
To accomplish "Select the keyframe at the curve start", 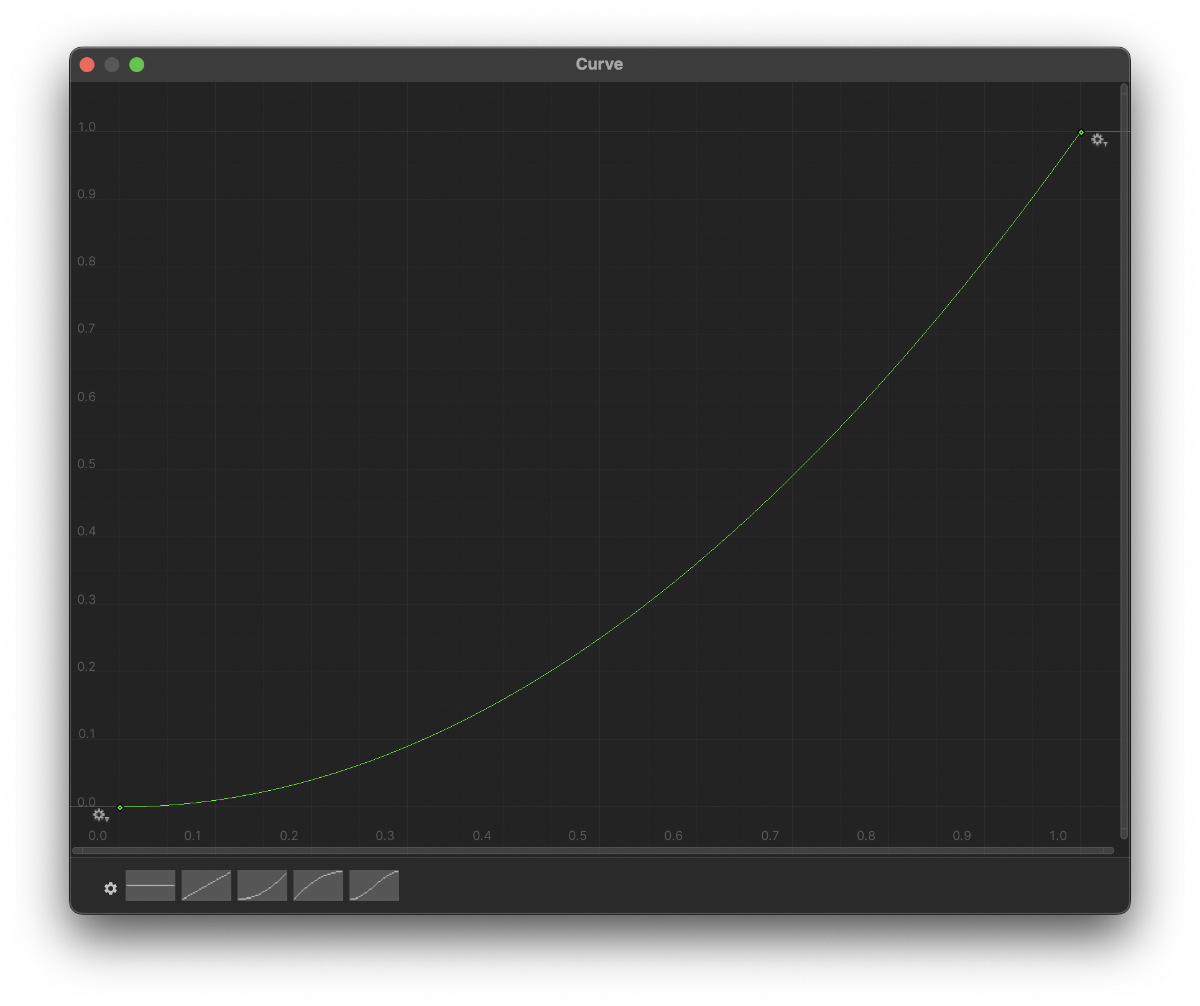I will (x=120, y=807).
